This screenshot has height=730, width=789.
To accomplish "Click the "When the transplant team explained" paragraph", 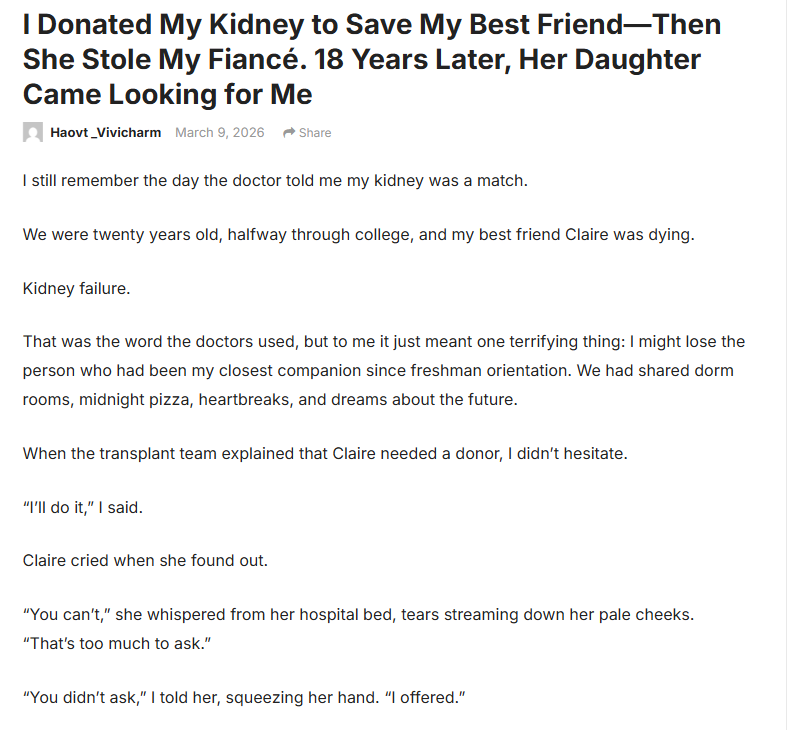I will (x=325, y=453).
